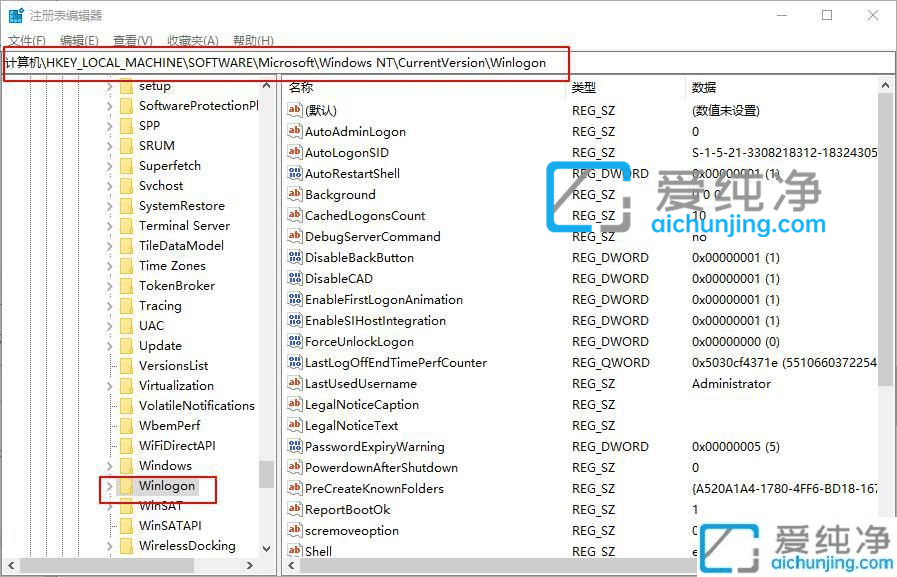The height and width of the screenshot is (577, 897).
Task: Select the WinSATAPI tree key
Action: (x=170, y=526)
